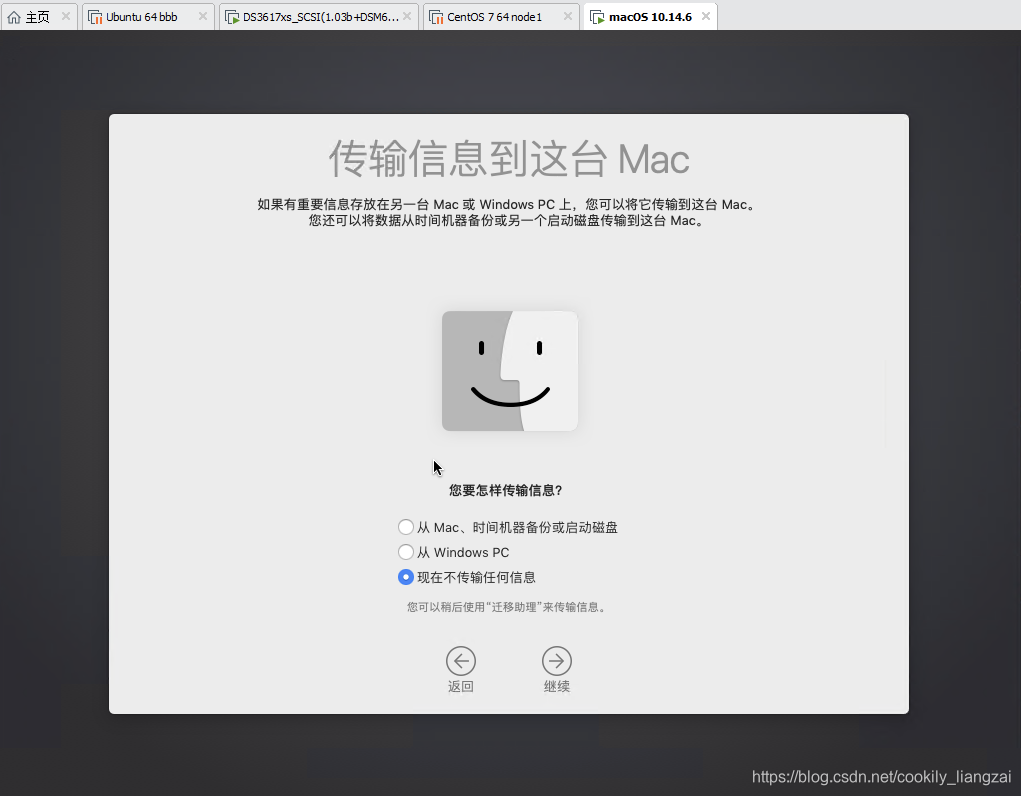Click the continue arrow circle icon
This screenshot has height=796, width=1021.
(557, 661)
